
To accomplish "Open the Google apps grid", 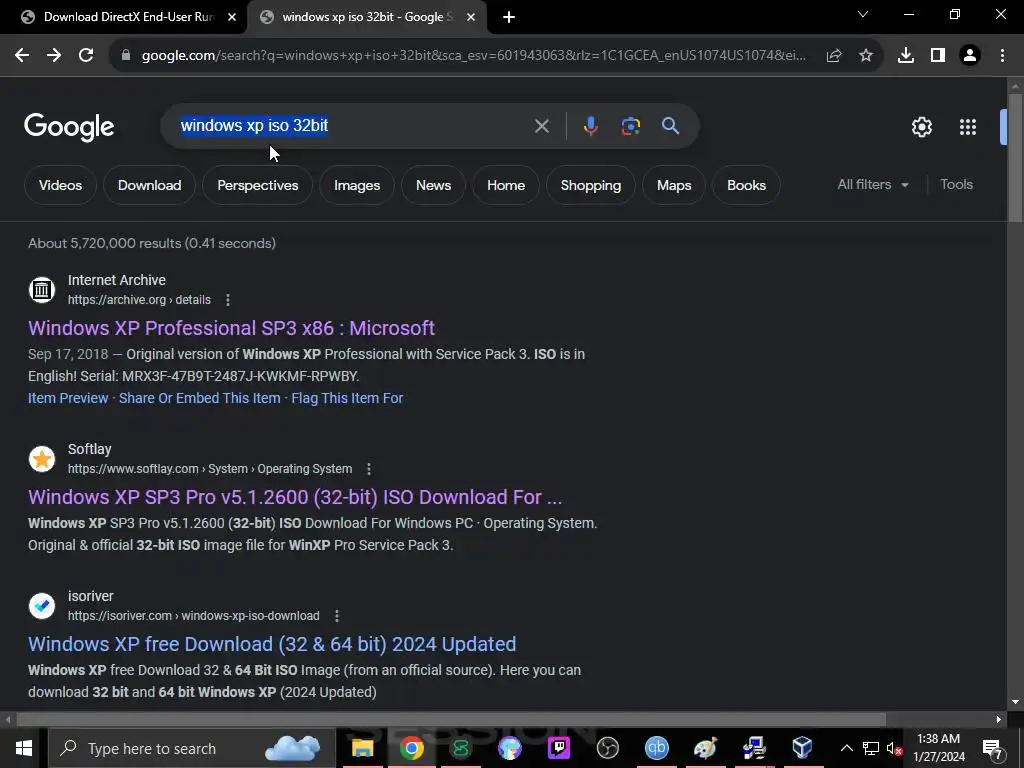I will point(968,127).
